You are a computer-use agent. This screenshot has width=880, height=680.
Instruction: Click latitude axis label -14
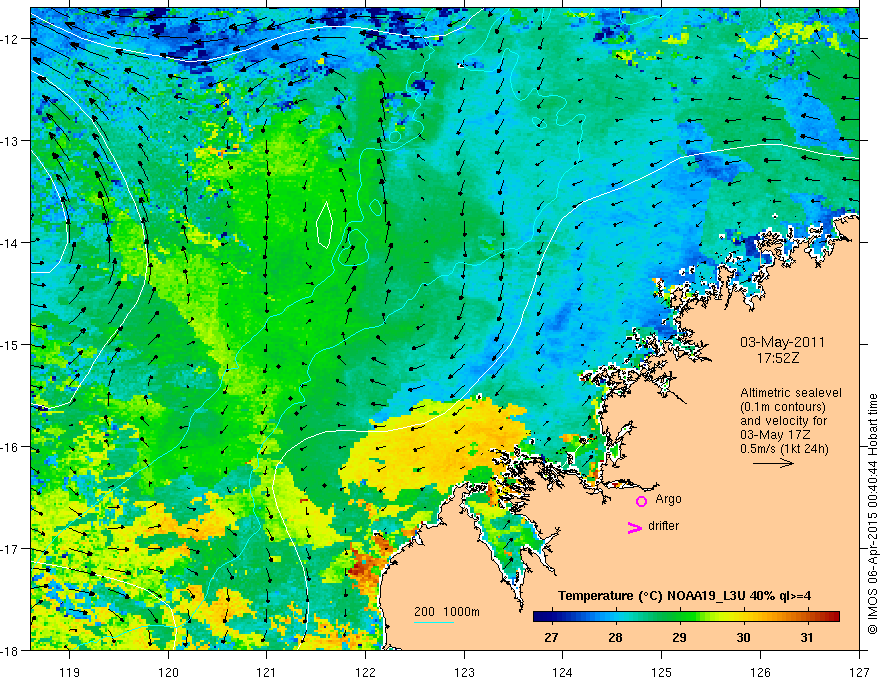coord(10,243)
